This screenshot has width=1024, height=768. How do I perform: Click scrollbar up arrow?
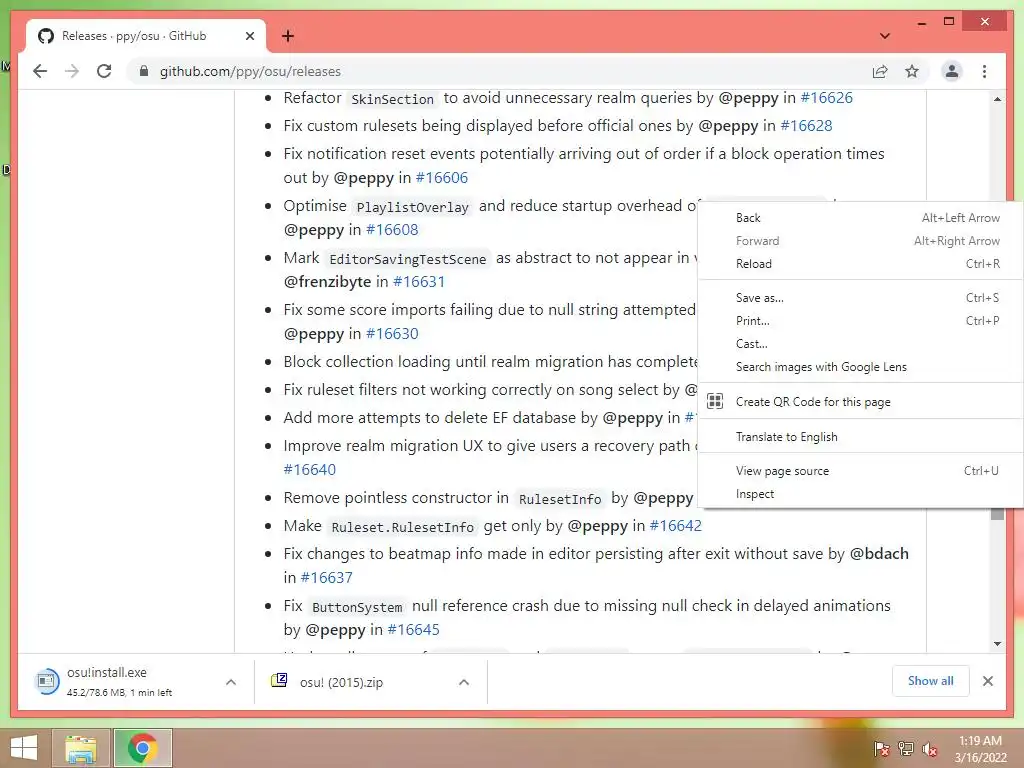coord(997,99)
